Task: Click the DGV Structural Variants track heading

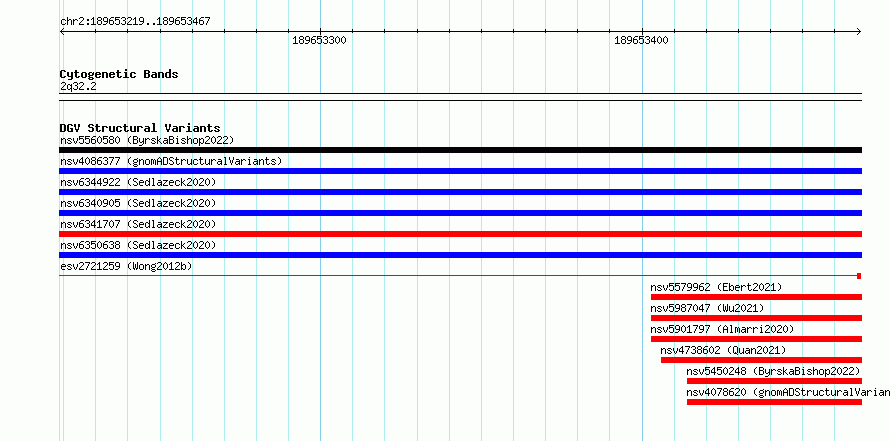Action: 140,128
